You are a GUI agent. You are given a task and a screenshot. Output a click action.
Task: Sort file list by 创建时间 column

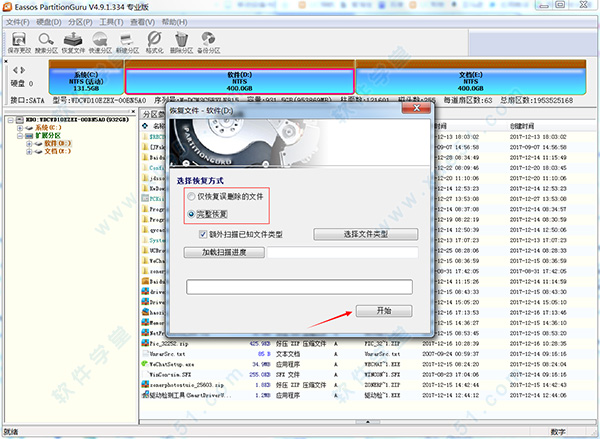click(x=522, y=126)
